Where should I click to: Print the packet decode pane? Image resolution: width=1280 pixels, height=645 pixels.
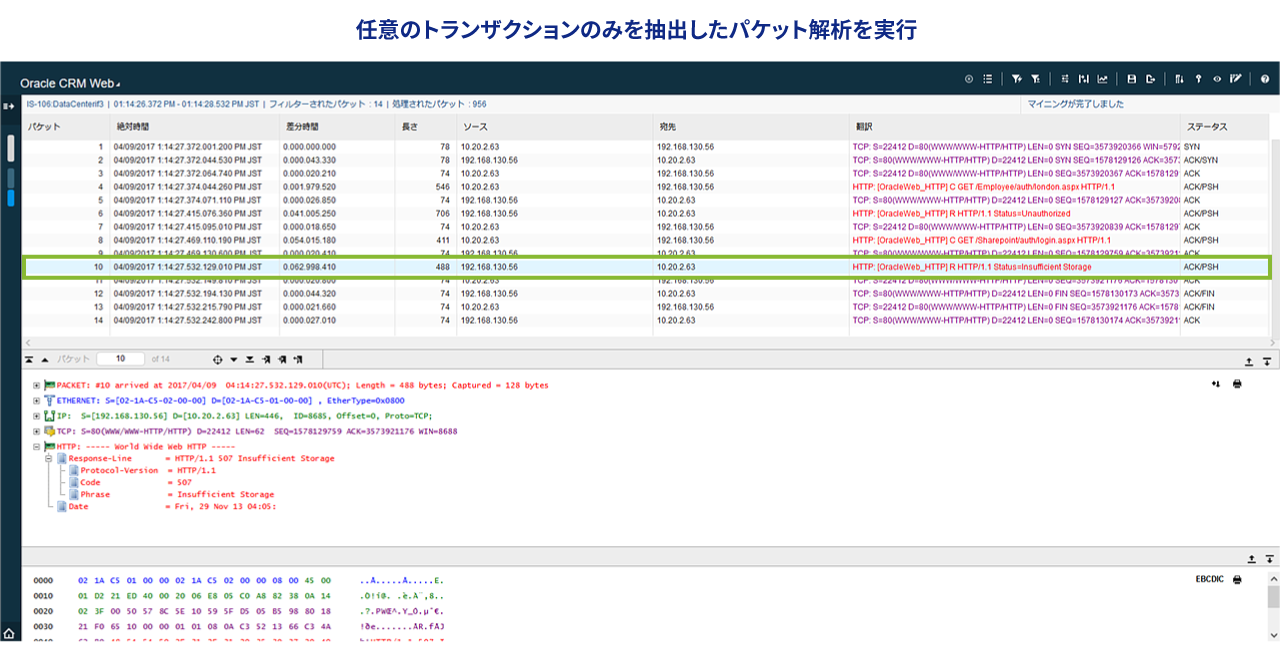point(1237,384)
